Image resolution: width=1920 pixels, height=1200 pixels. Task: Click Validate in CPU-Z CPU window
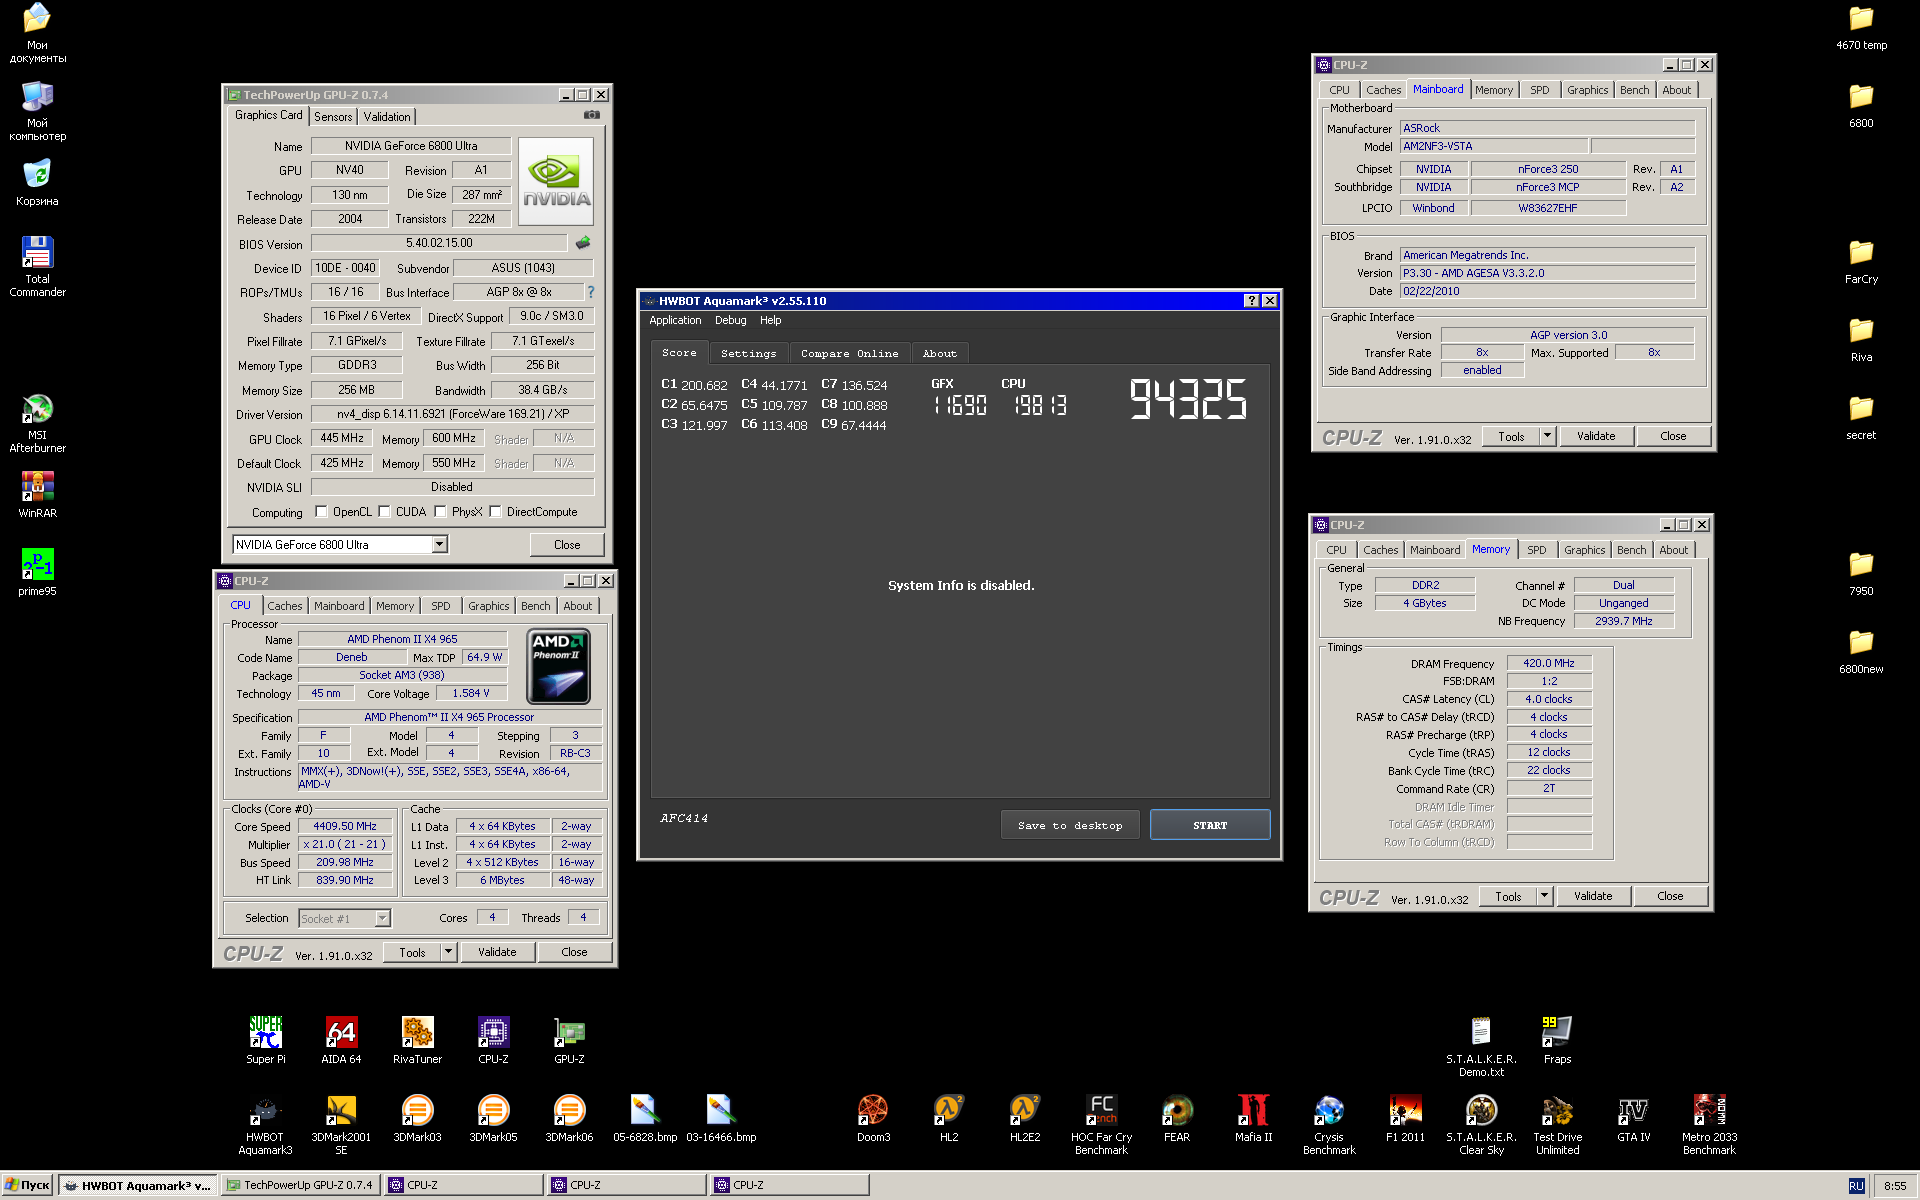pyautogui.click(x=497, y=952)
